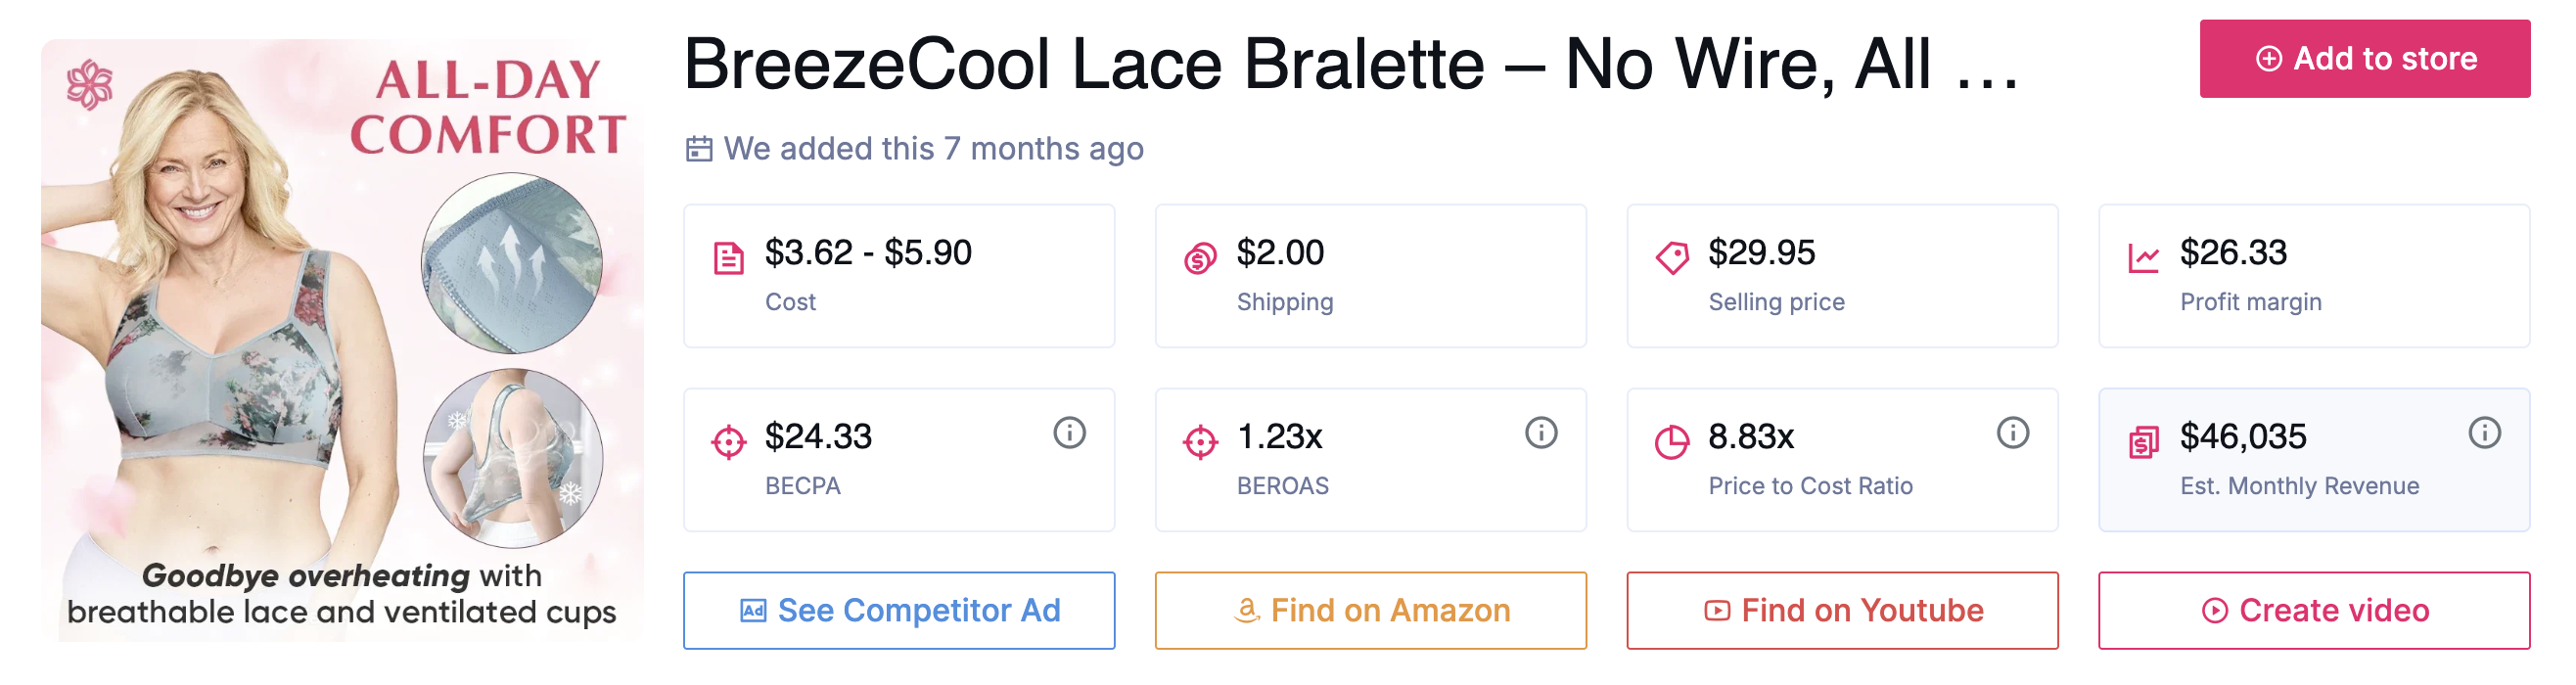The image size is (2576, 685).
Task: Open Price to Cost Ratio info icon
Action: 2012,433
